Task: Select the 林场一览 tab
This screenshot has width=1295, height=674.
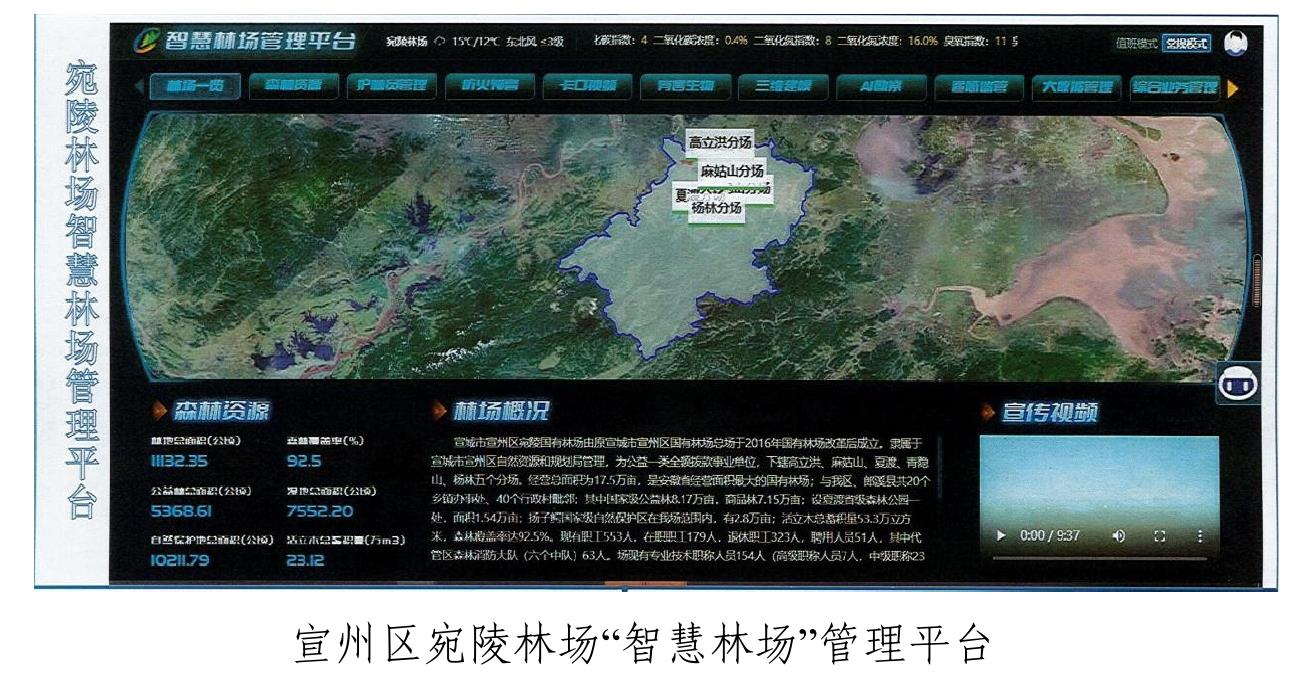Action: (x=195, y=86)
